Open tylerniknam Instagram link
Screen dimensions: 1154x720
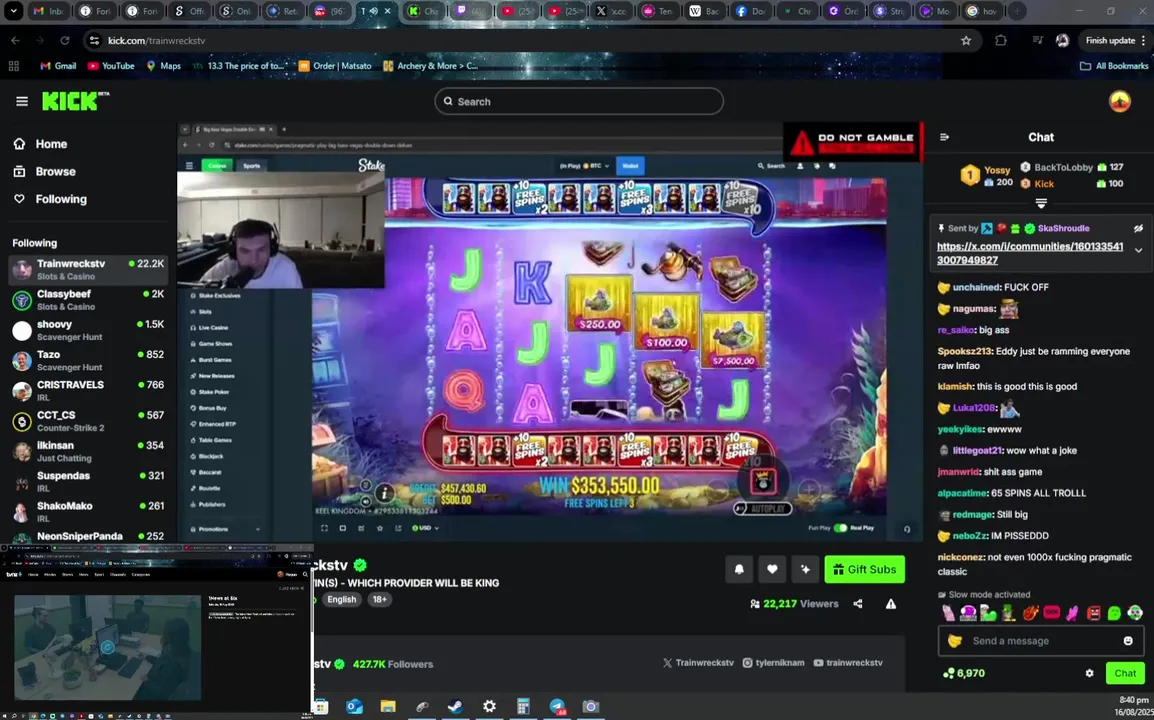(773, 663)
